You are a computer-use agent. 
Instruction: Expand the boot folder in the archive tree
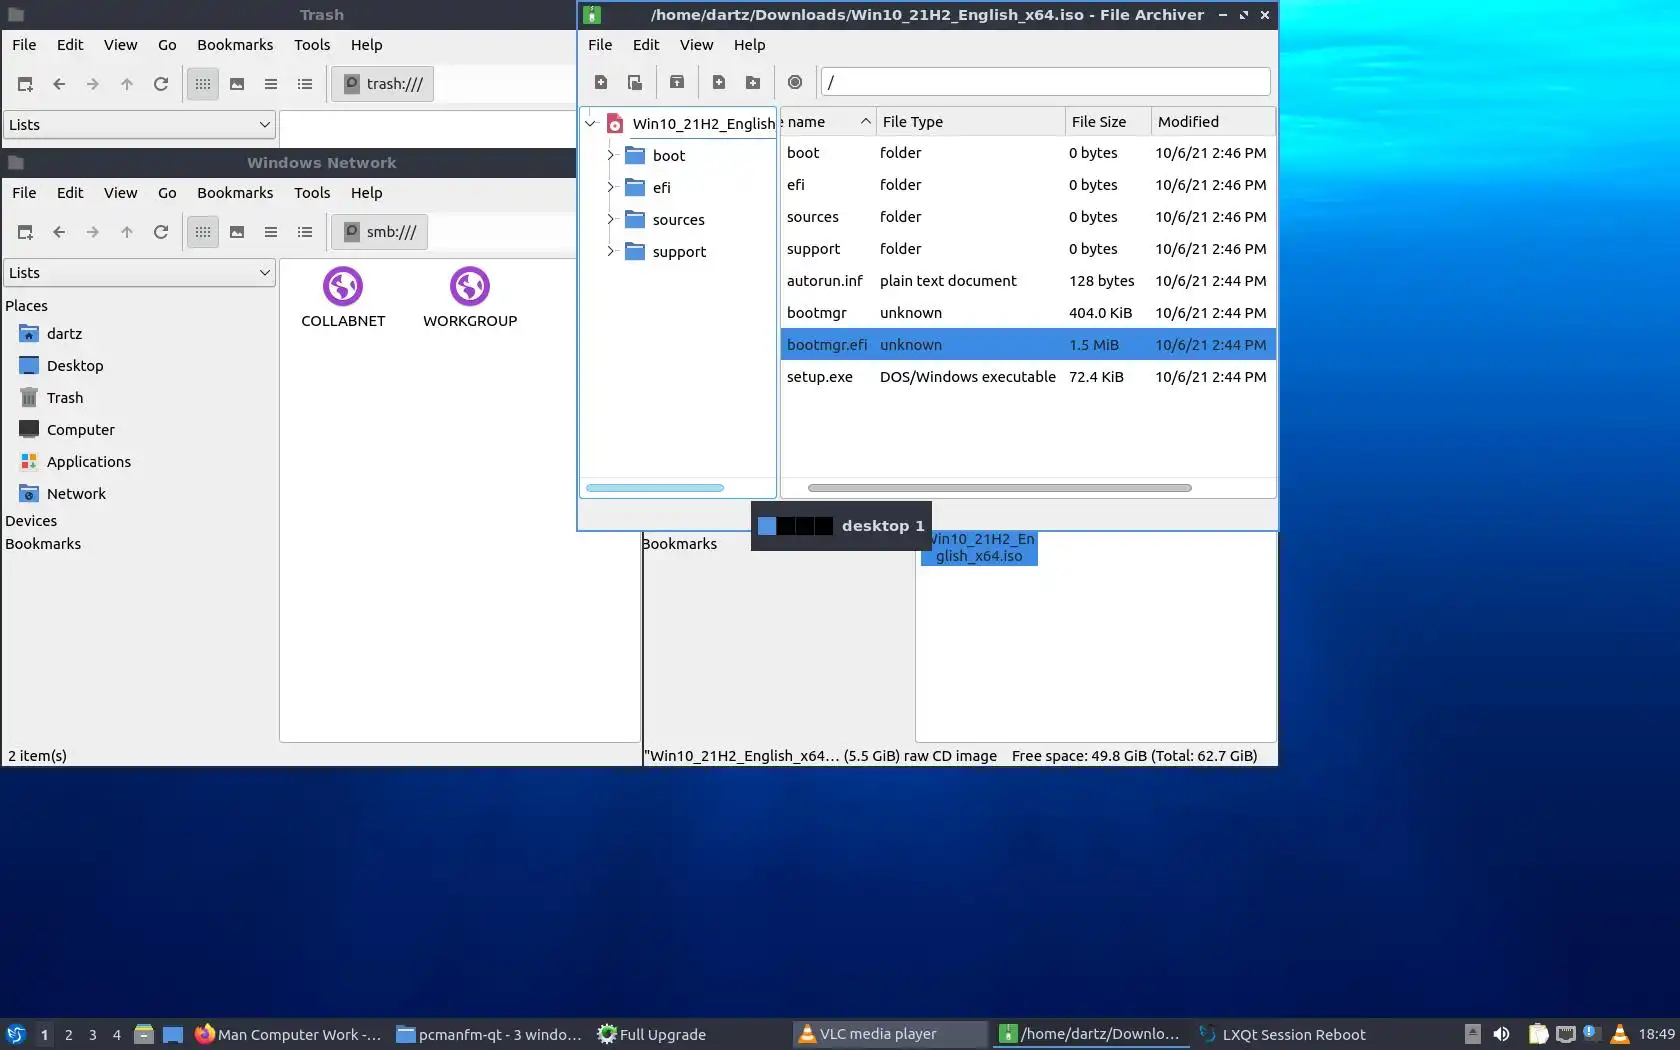pyautogui.click(x=610, y=156)
